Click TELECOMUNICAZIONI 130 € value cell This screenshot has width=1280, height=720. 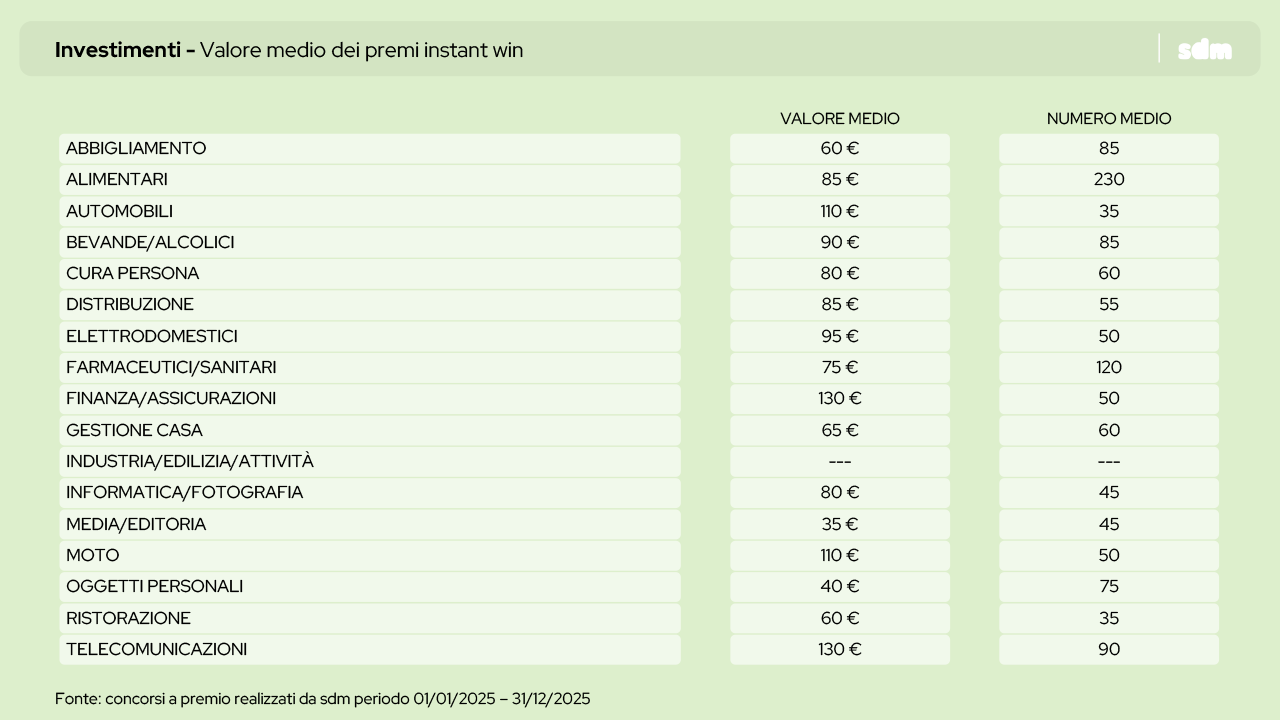coord(839,649)
